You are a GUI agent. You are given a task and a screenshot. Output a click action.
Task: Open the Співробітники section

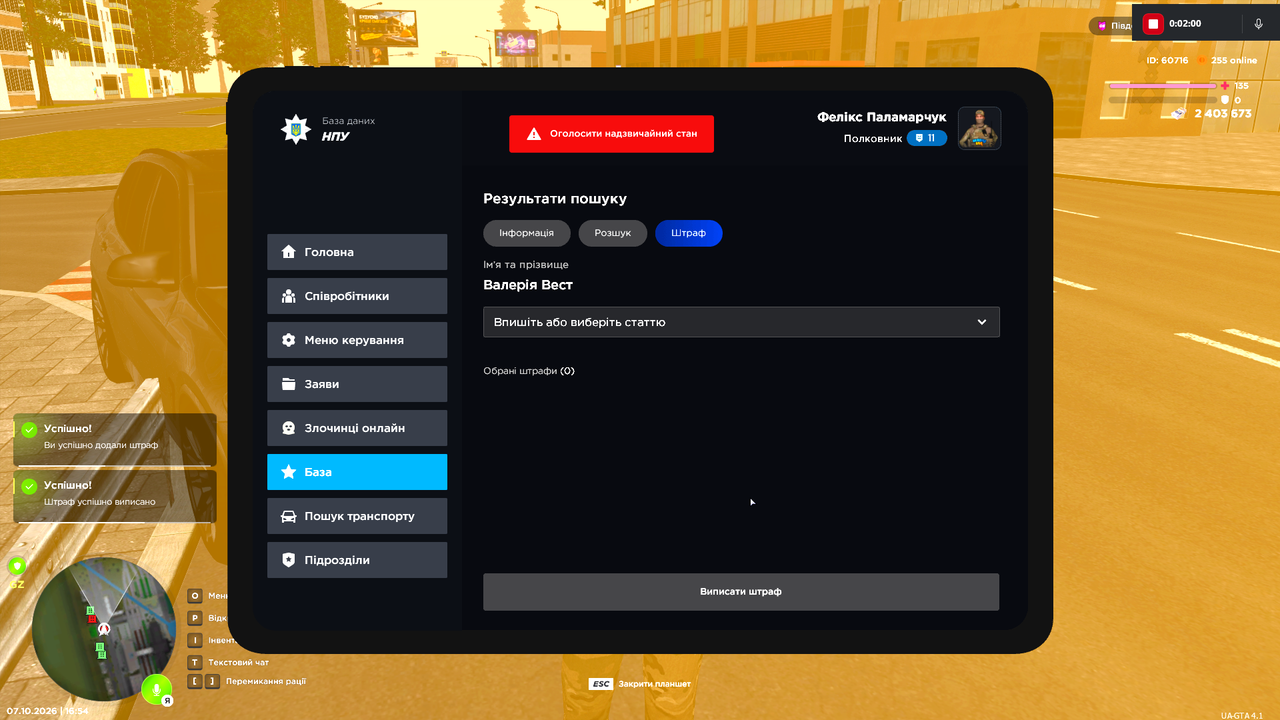coord(357,296)
